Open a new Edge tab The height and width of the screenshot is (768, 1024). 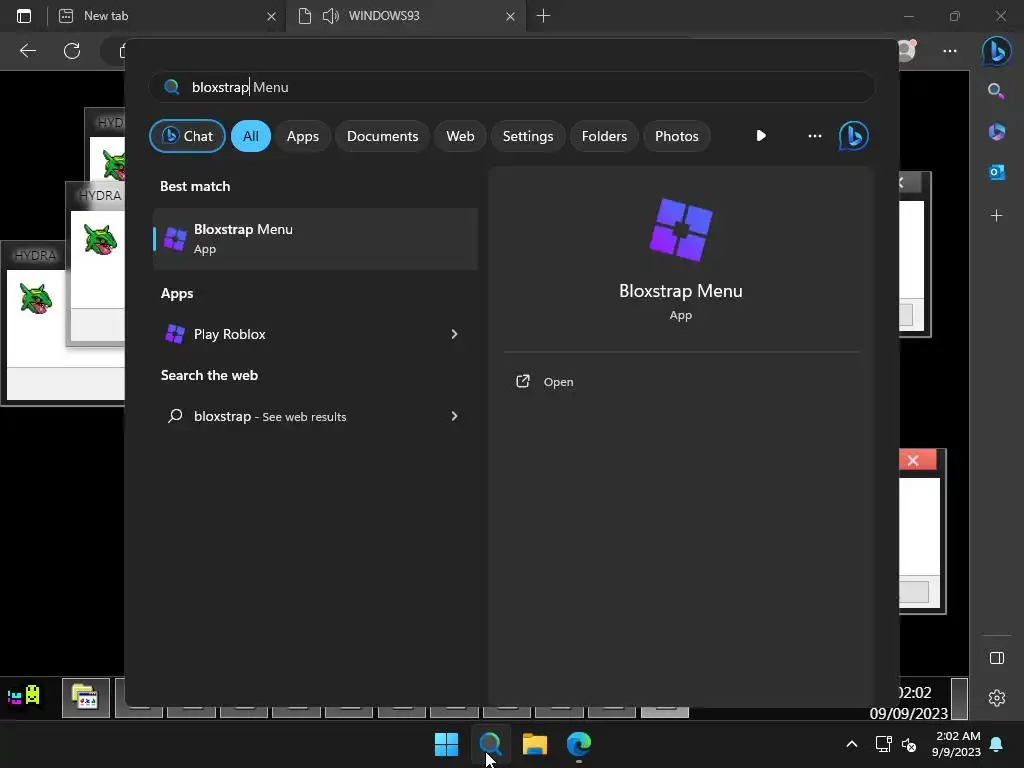coord(543,16)
